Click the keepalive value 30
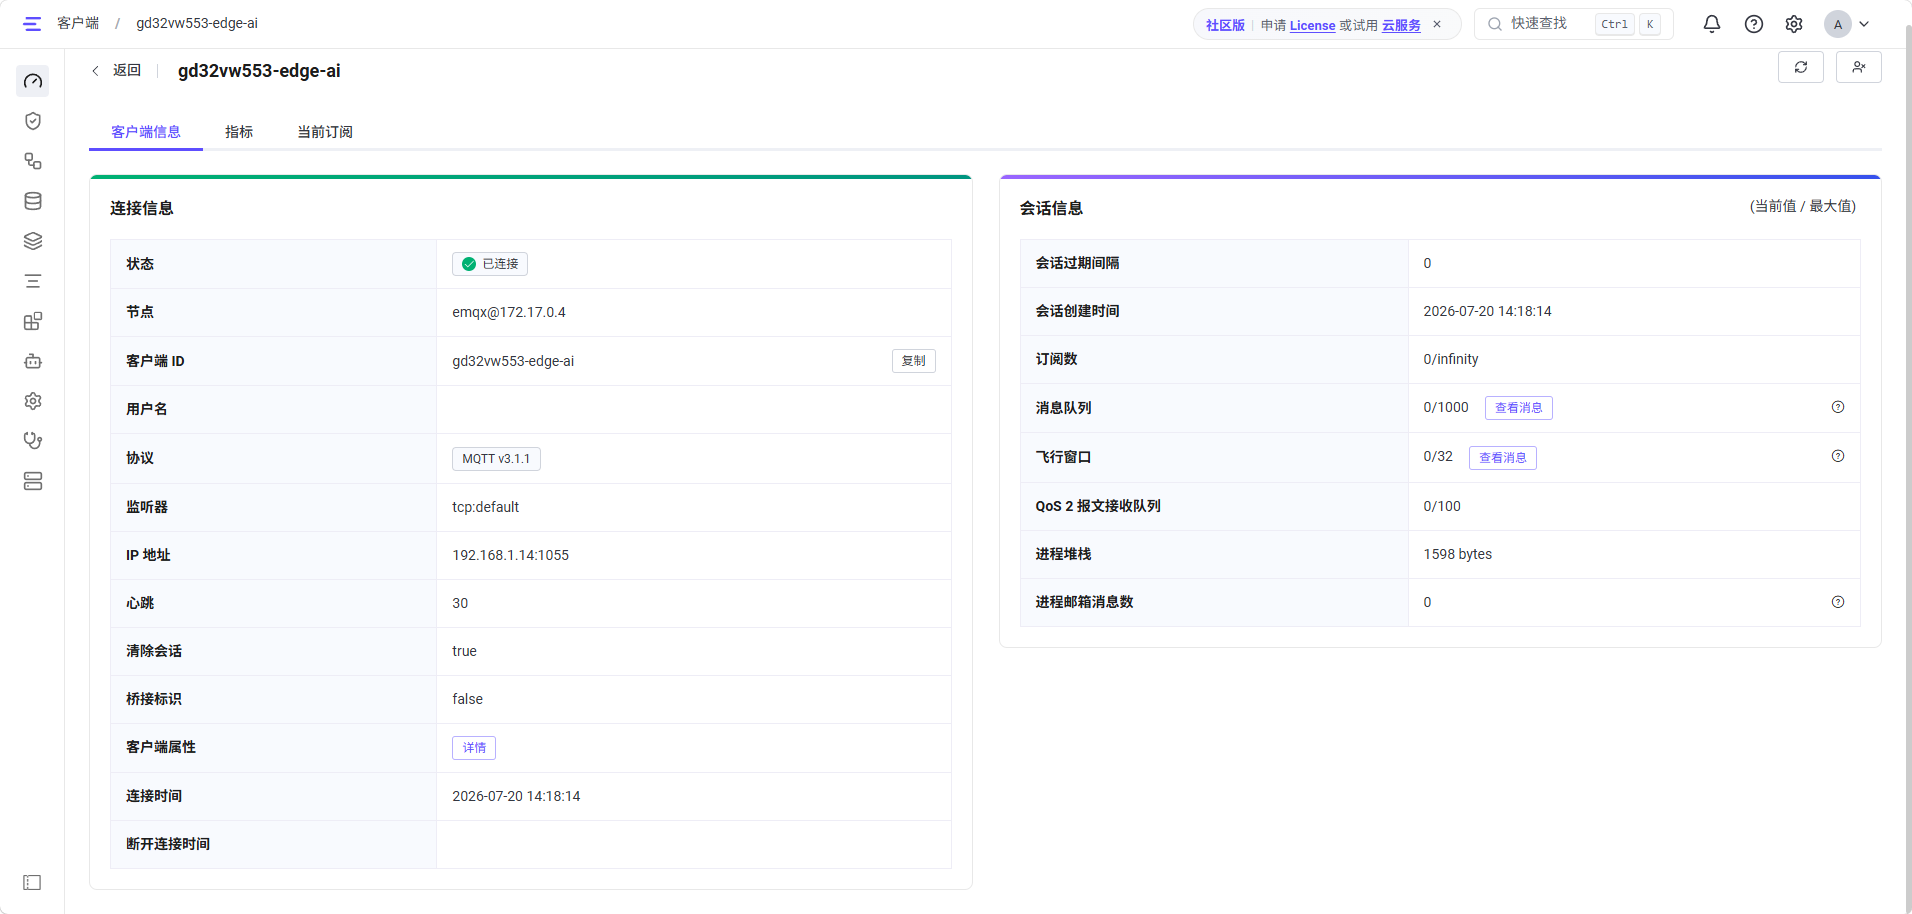Image resolution: width=1912 pixels, height=914 pixels. [460, 603]
